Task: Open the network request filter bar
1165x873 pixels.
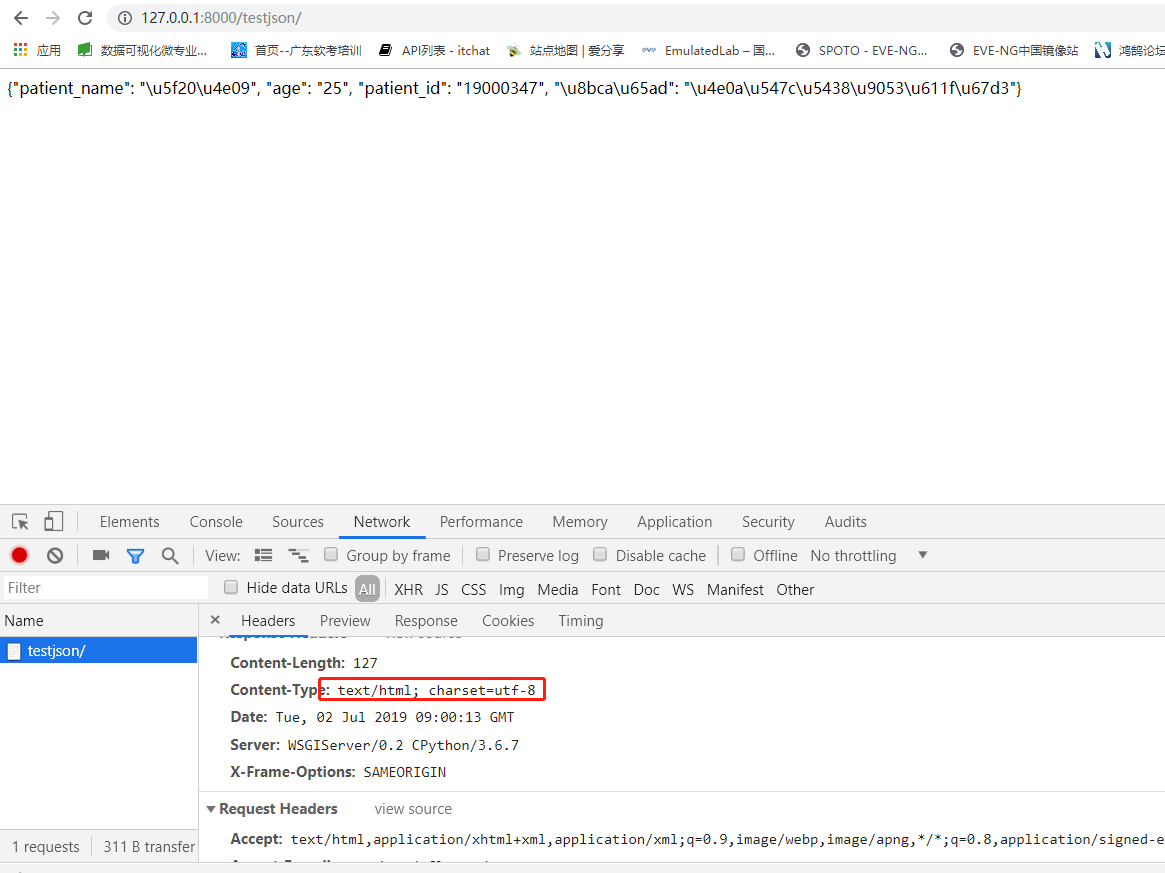Action: tap(135, 555)
